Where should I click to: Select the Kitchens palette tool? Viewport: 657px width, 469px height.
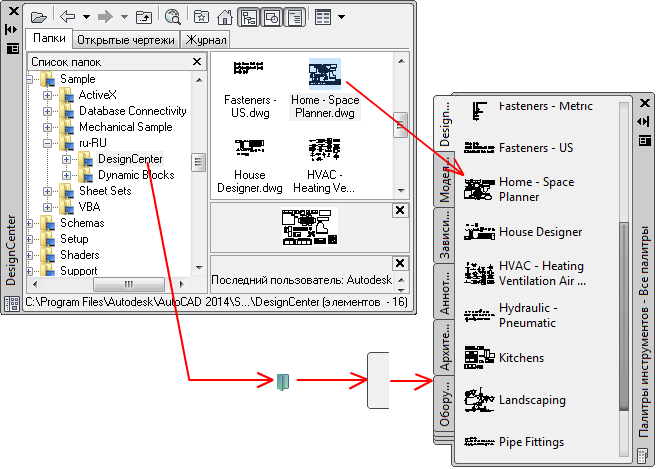point(504,358)
